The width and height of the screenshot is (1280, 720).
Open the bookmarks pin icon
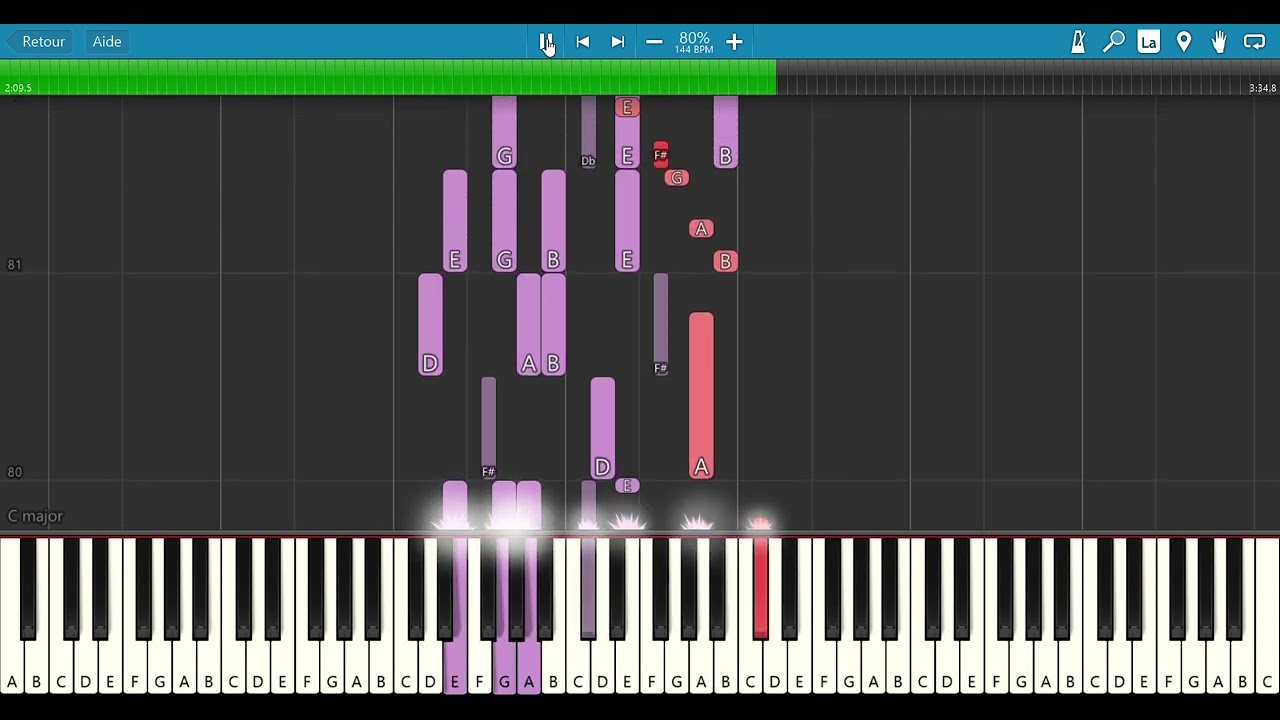pyautogui.click(x=1184, y=42)
